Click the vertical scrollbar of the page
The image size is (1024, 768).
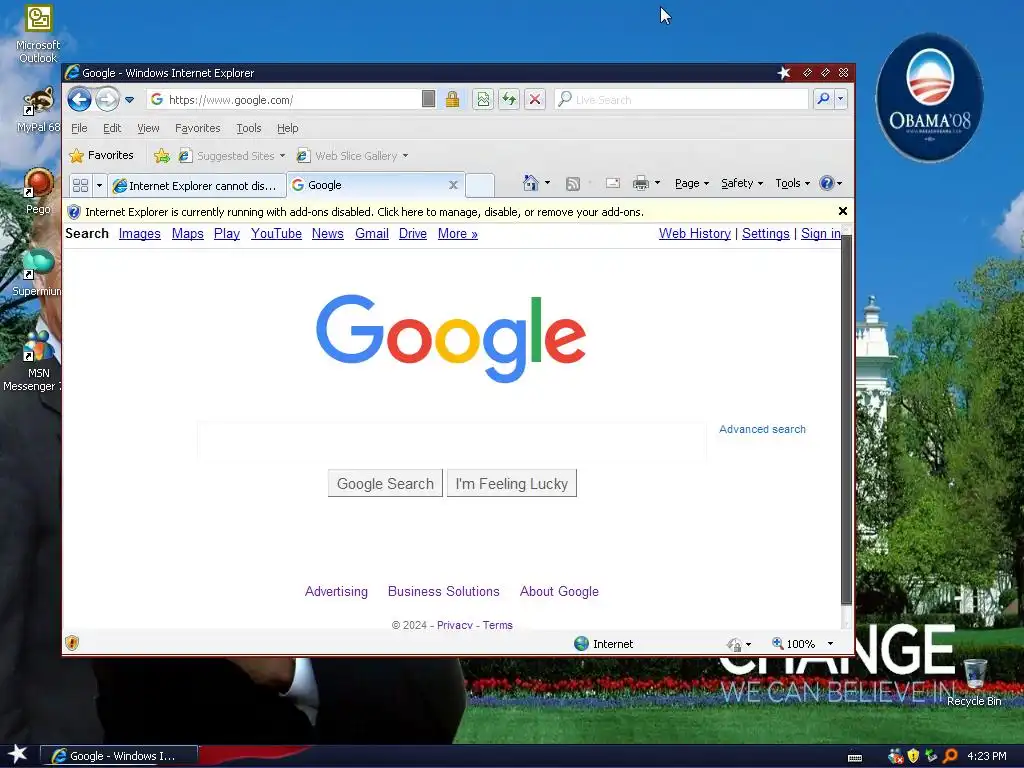coord(846,419)
